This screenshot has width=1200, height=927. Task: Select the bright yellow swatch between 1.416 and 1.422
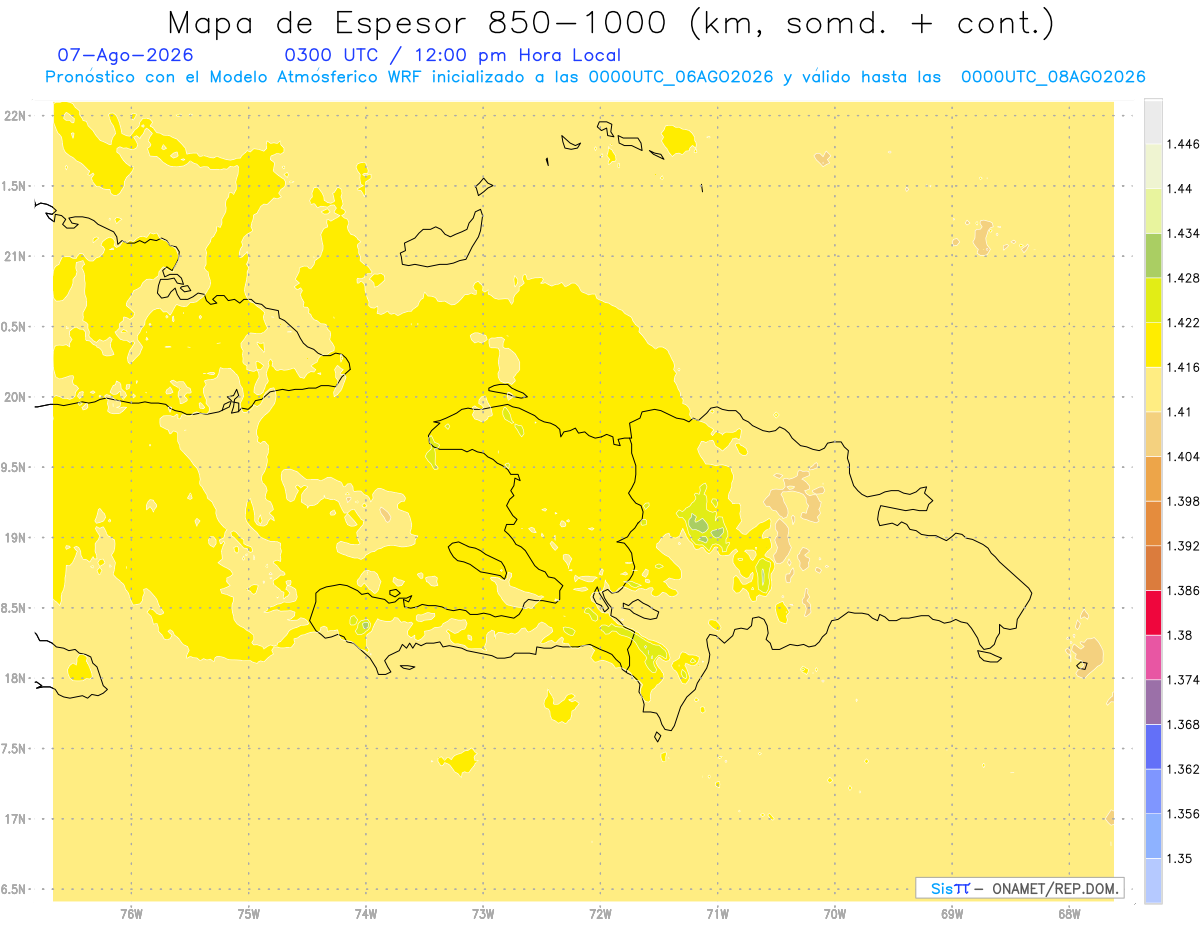point(1153,344)
